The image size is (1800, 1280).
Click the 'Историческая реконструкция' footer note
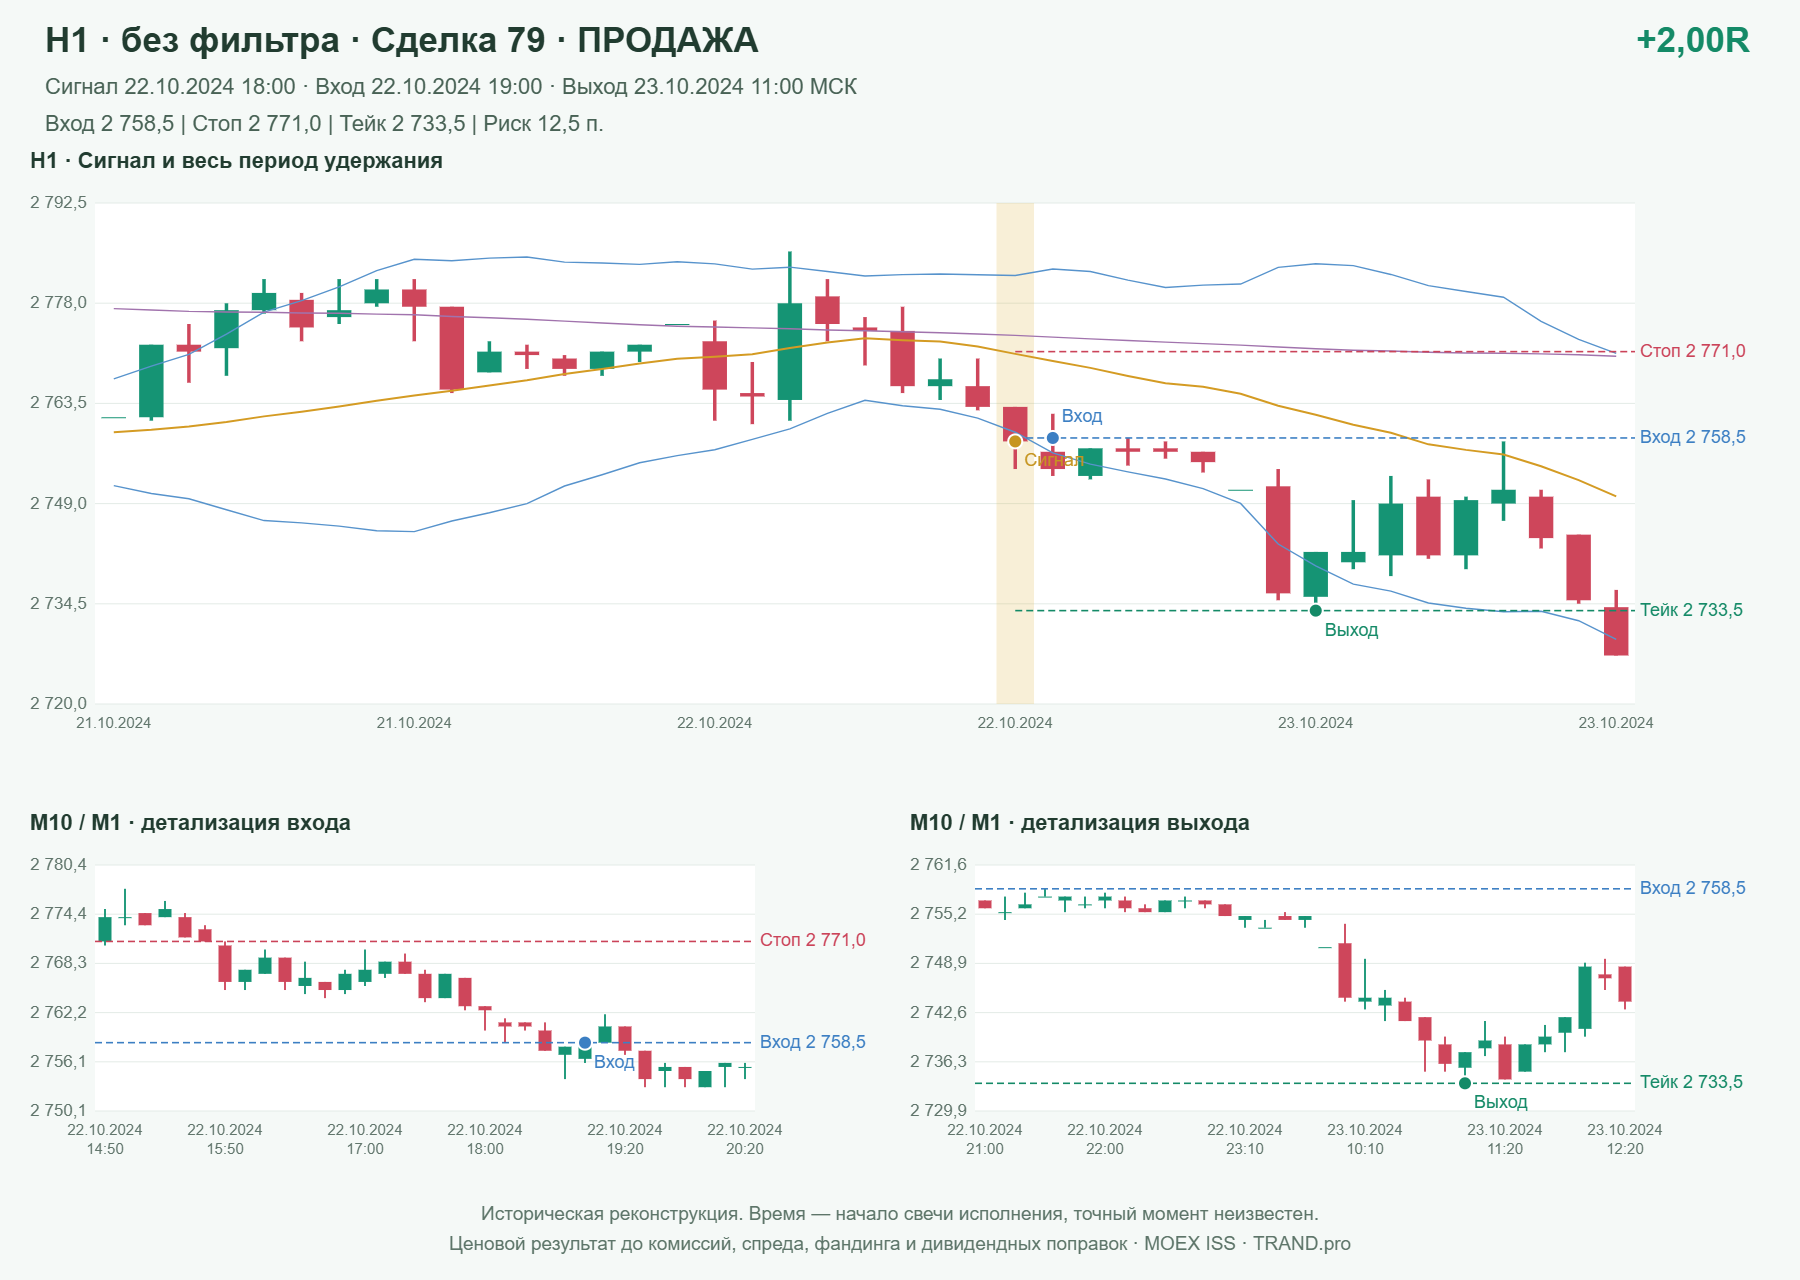pos(899,1214)
